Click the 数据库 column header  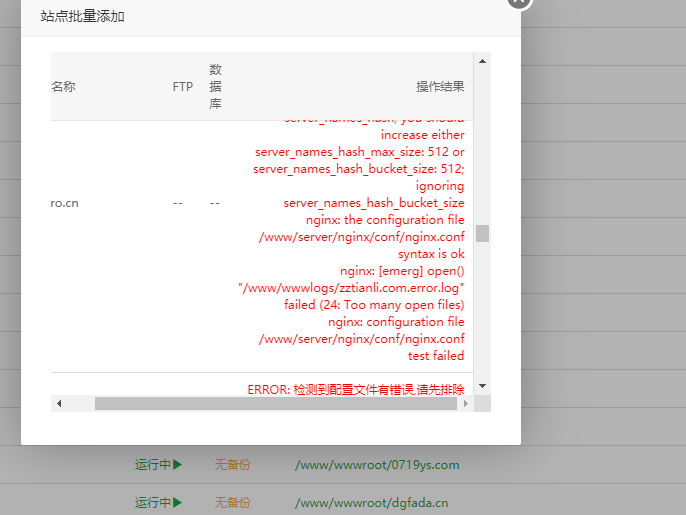[215, 86]
